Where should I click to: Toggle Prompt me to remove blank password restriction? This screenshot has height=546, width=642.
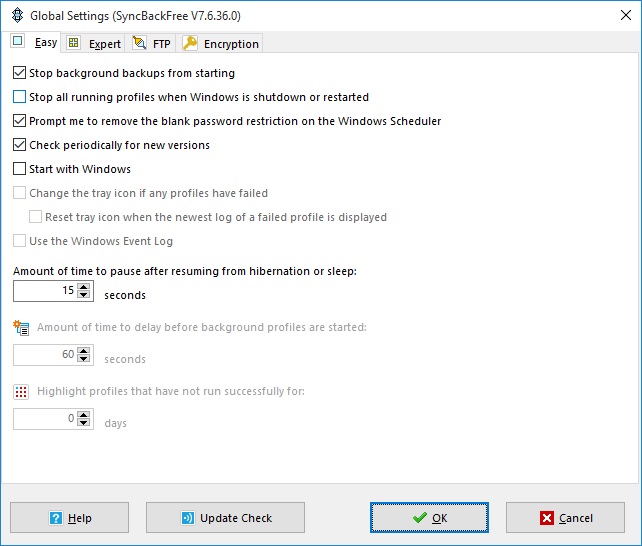tap(19, 121)
